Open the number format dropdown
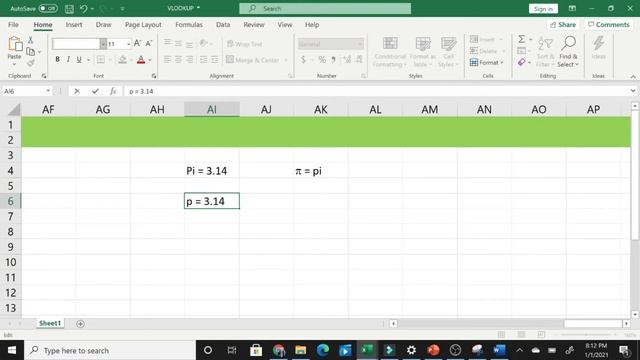Screen dimensions: 640x360 click(x=360, y=44)
